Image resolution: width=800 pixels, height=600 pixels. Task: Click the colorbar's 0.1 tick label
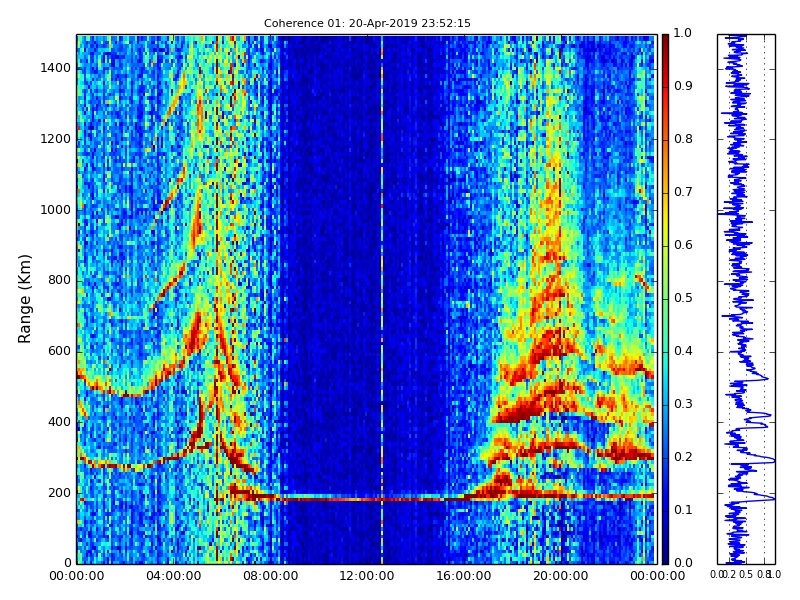pyautogui.click(x=683, y=510)
